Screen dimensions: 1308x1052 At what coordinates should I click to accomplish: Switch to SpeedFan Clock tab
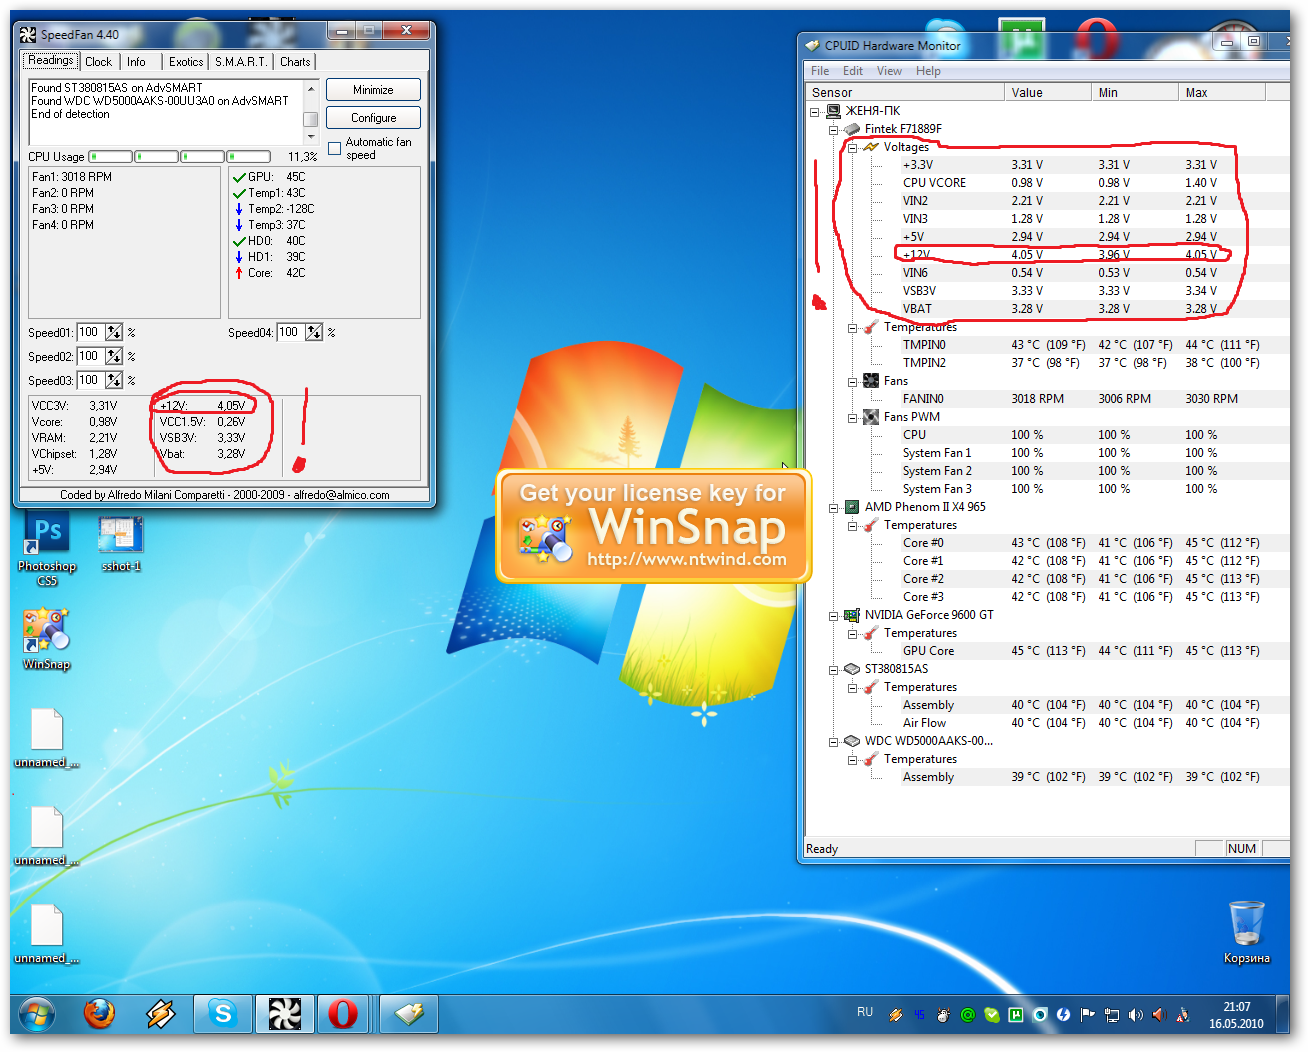point(98,62)
